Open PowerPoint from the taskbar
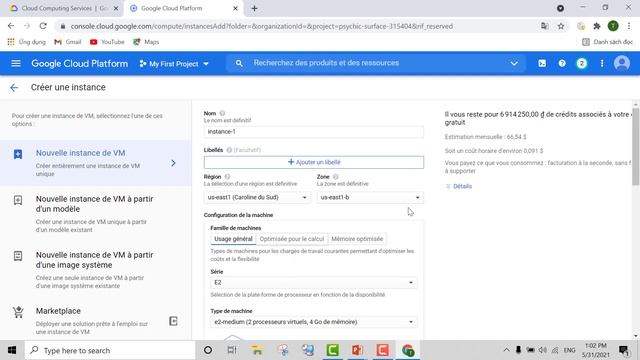 [x=357, y=350]
